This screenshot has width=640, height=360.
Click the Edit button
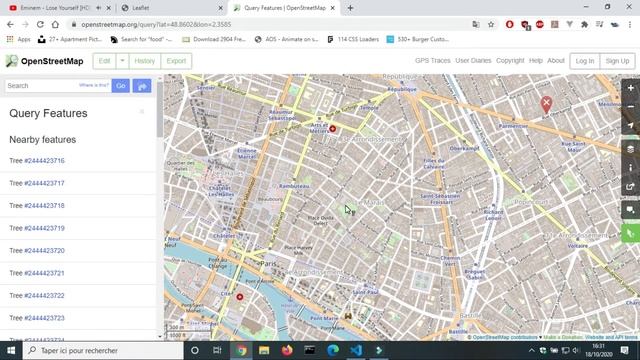tap(104, 61)
